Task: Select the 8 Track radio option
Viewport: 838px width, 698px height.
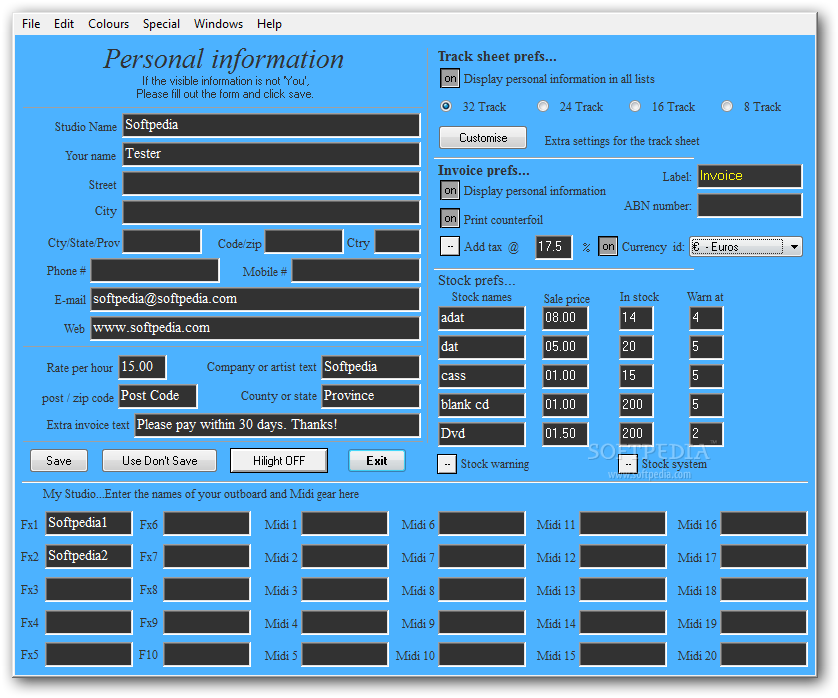Action: [x=727, y=106]
